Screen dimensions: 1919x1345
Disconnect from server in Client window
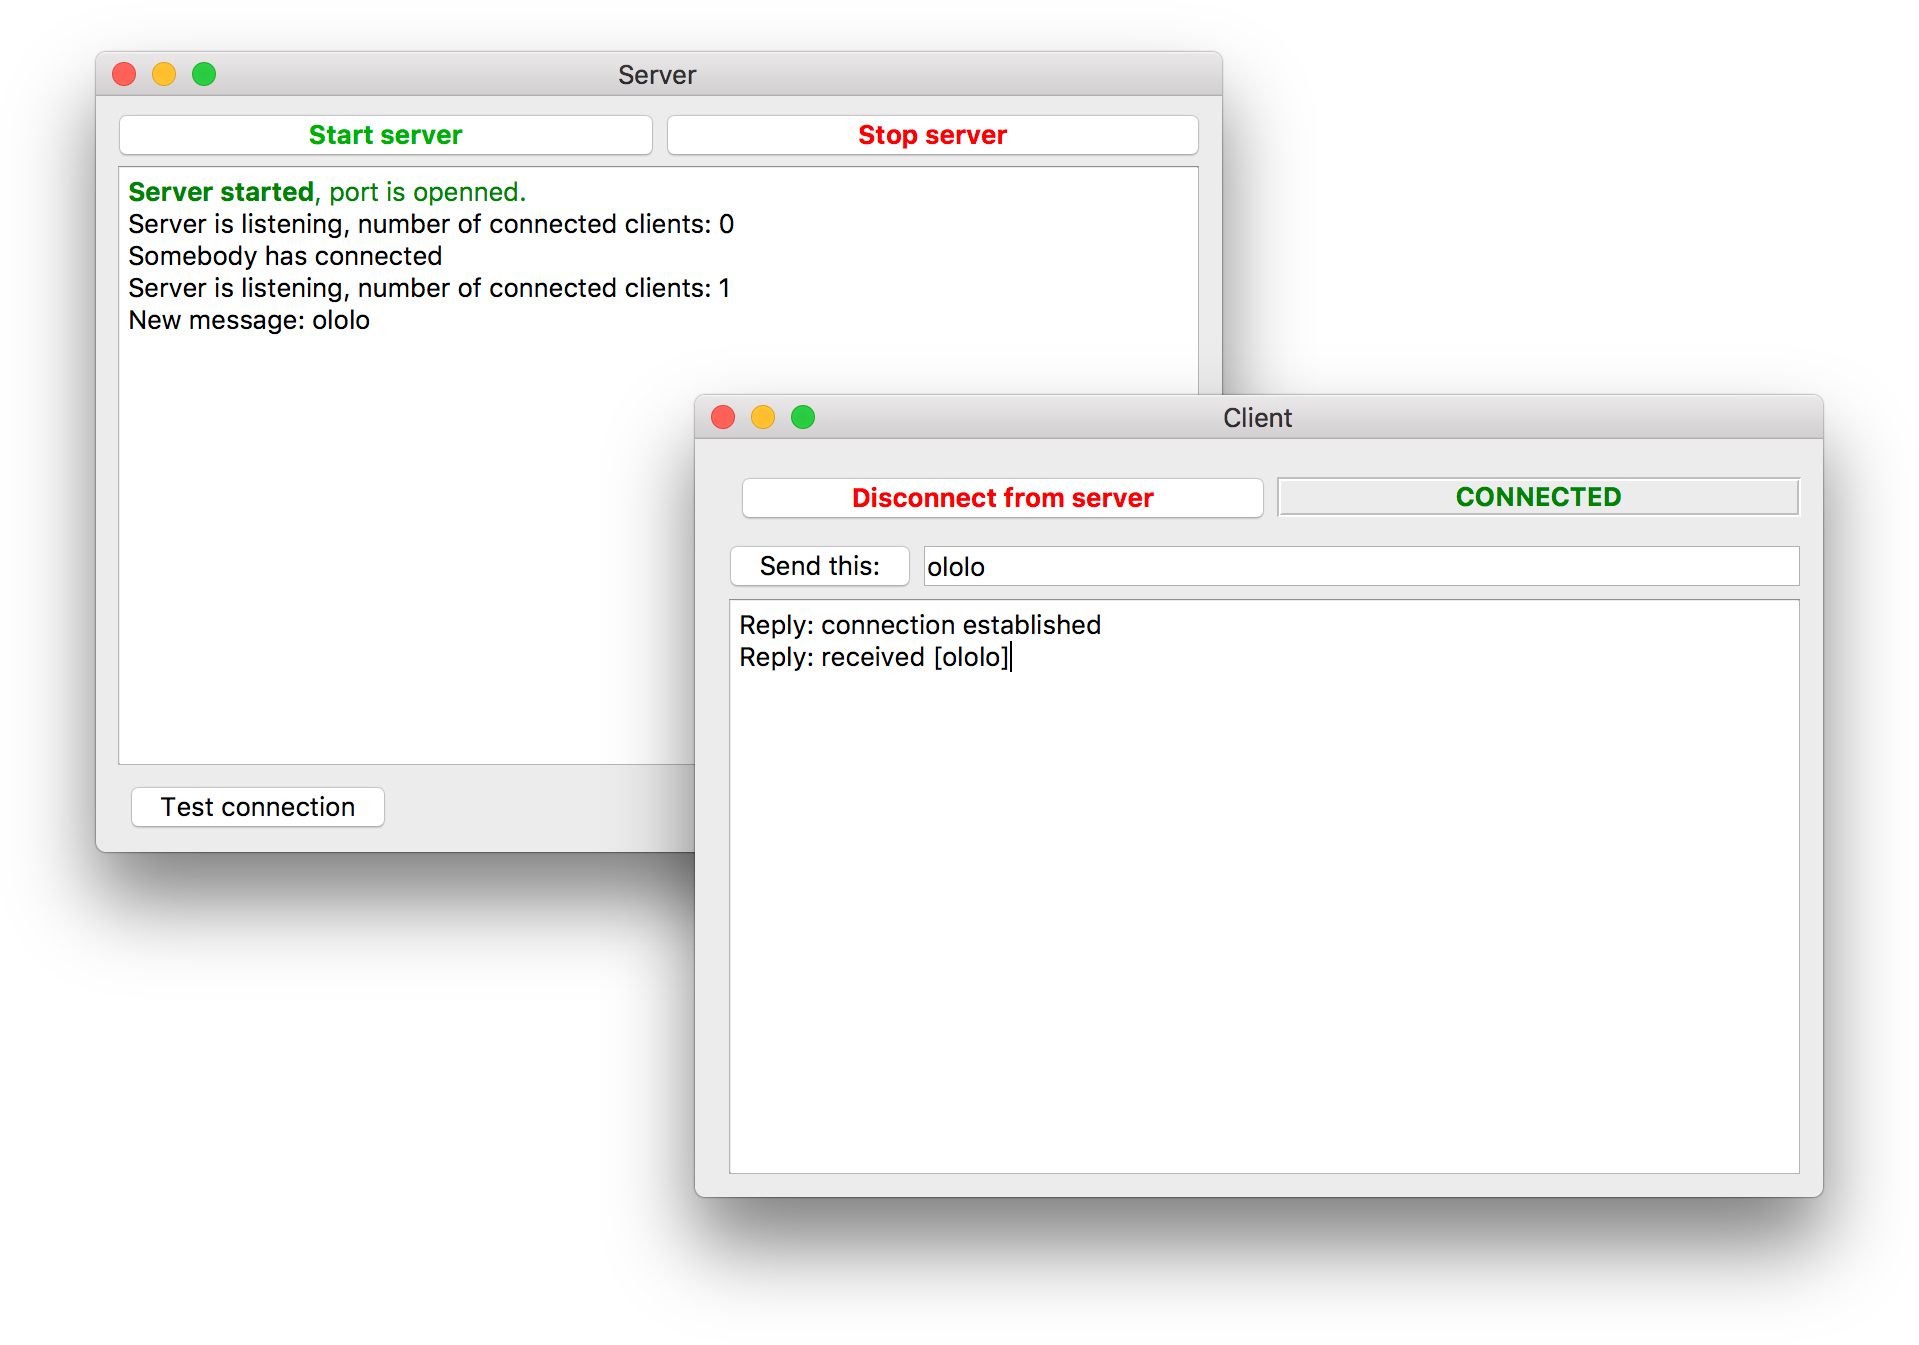[1002, 498]
